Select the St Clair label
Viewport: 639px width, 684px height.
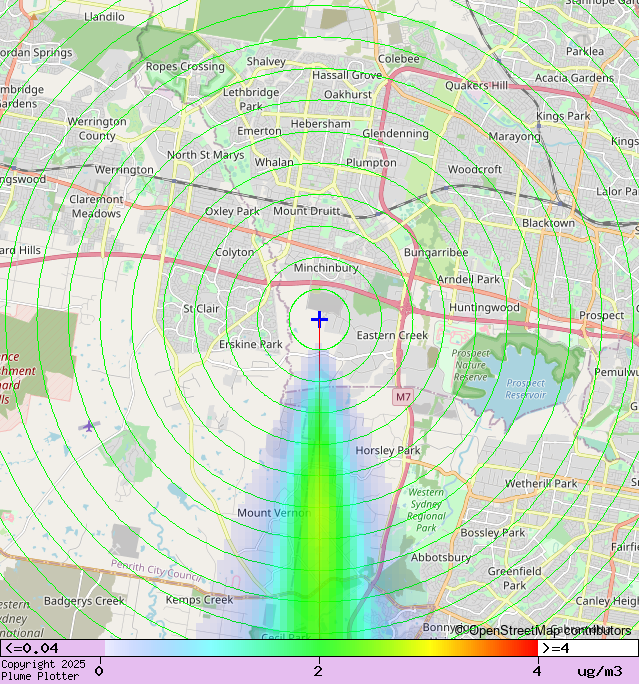coord(201,308)
